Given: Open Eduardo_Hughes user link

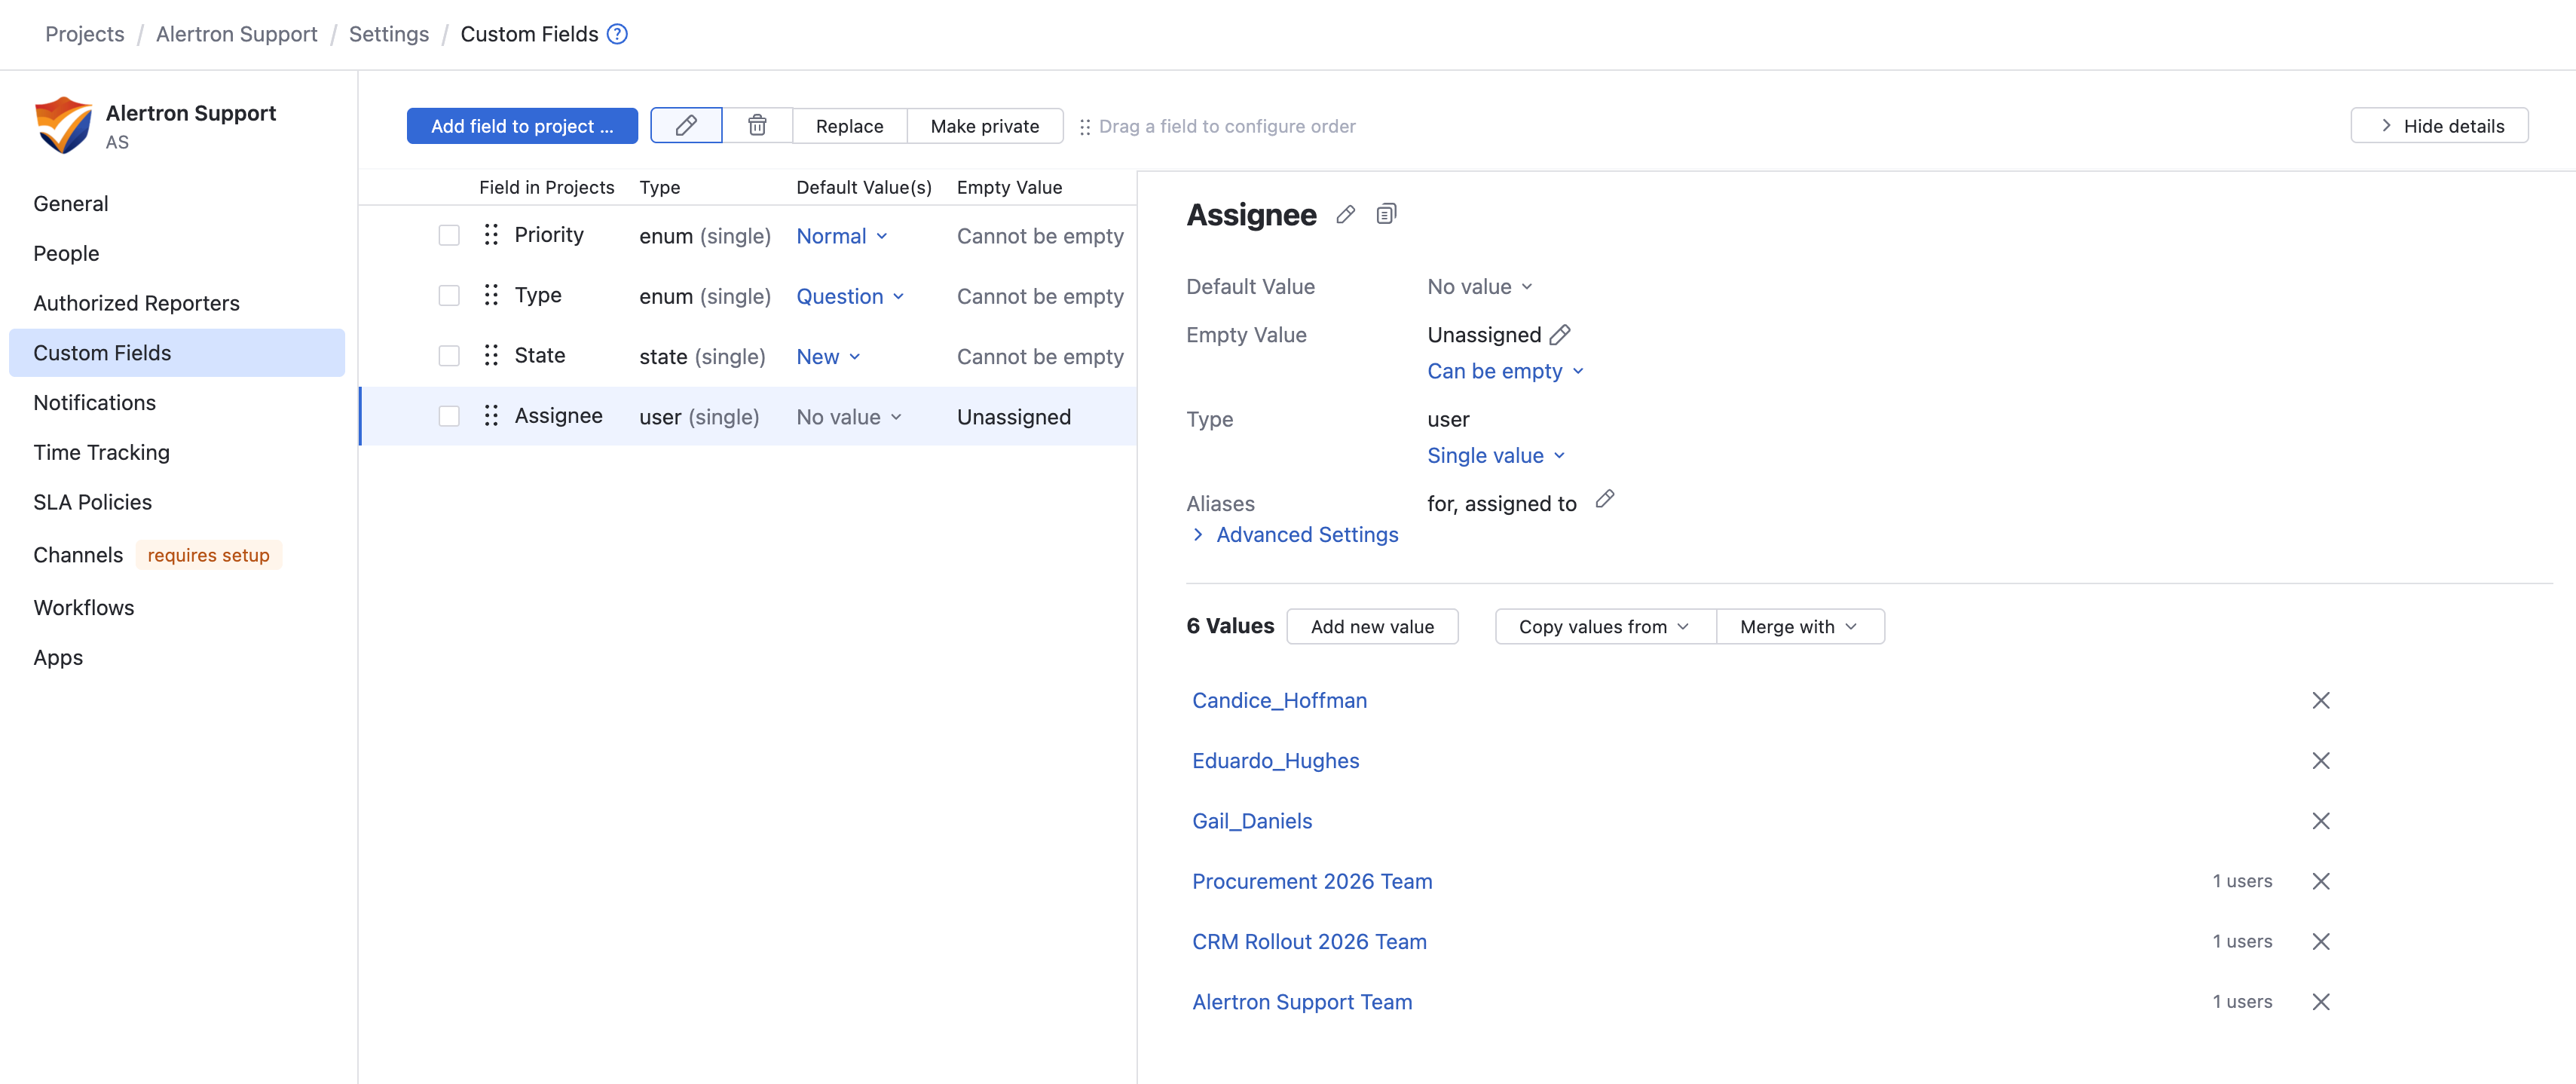Looking at the screenshot, I should [1275, 761].
